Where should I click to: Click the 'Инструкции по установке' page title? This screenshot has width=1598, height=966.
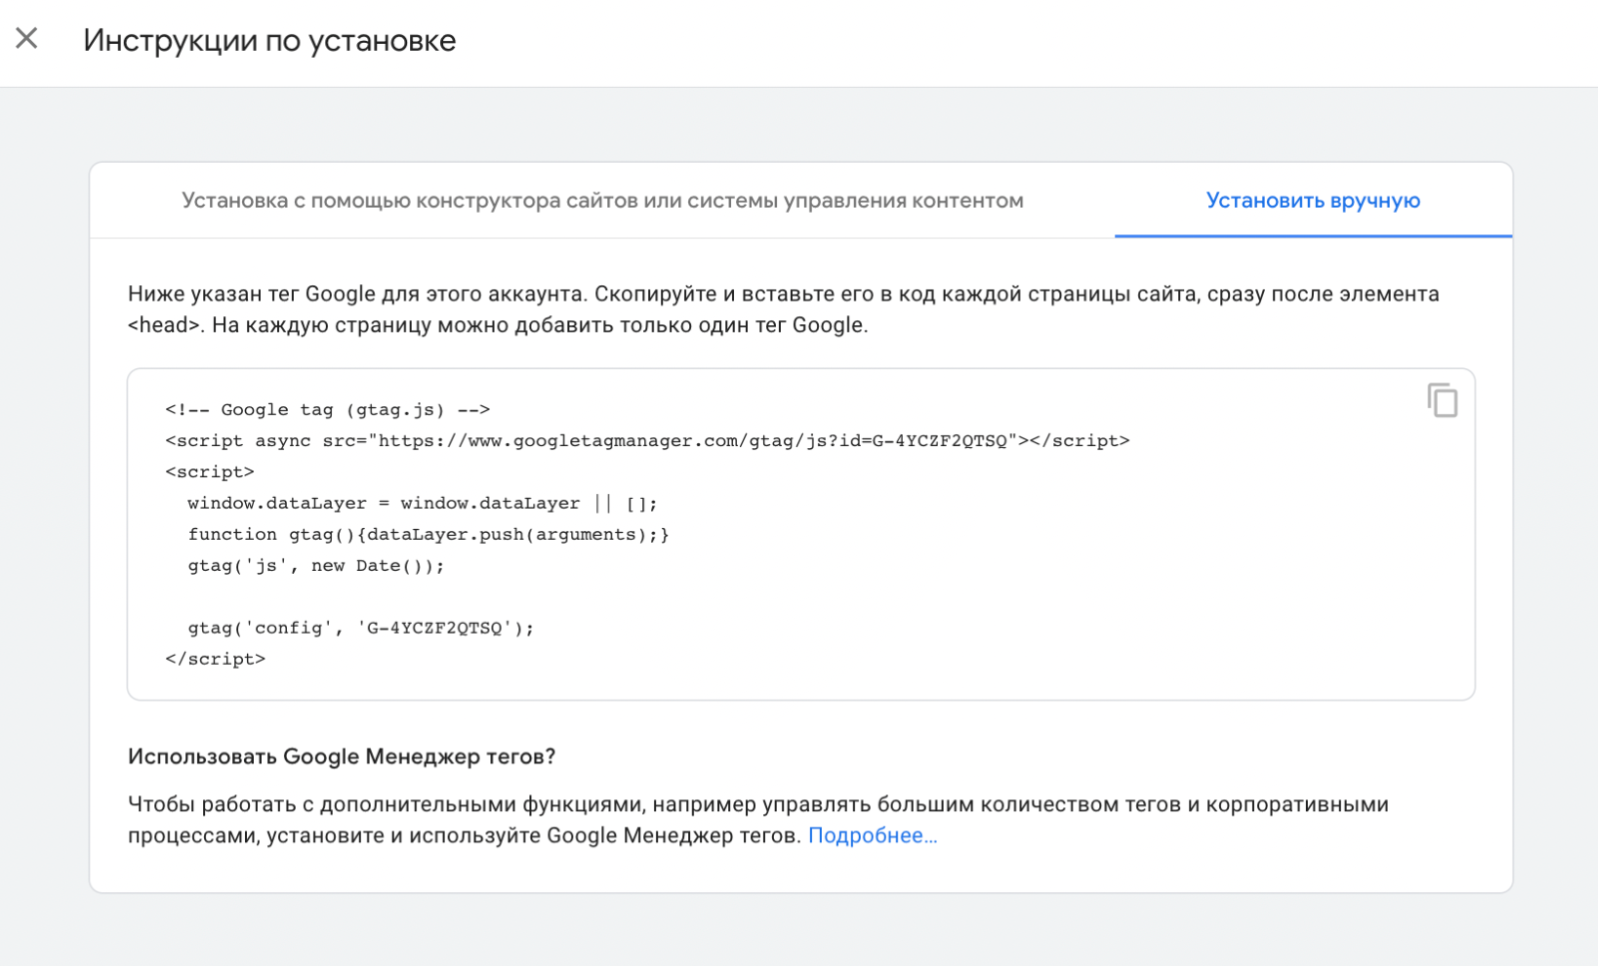(x=269, y=41)
